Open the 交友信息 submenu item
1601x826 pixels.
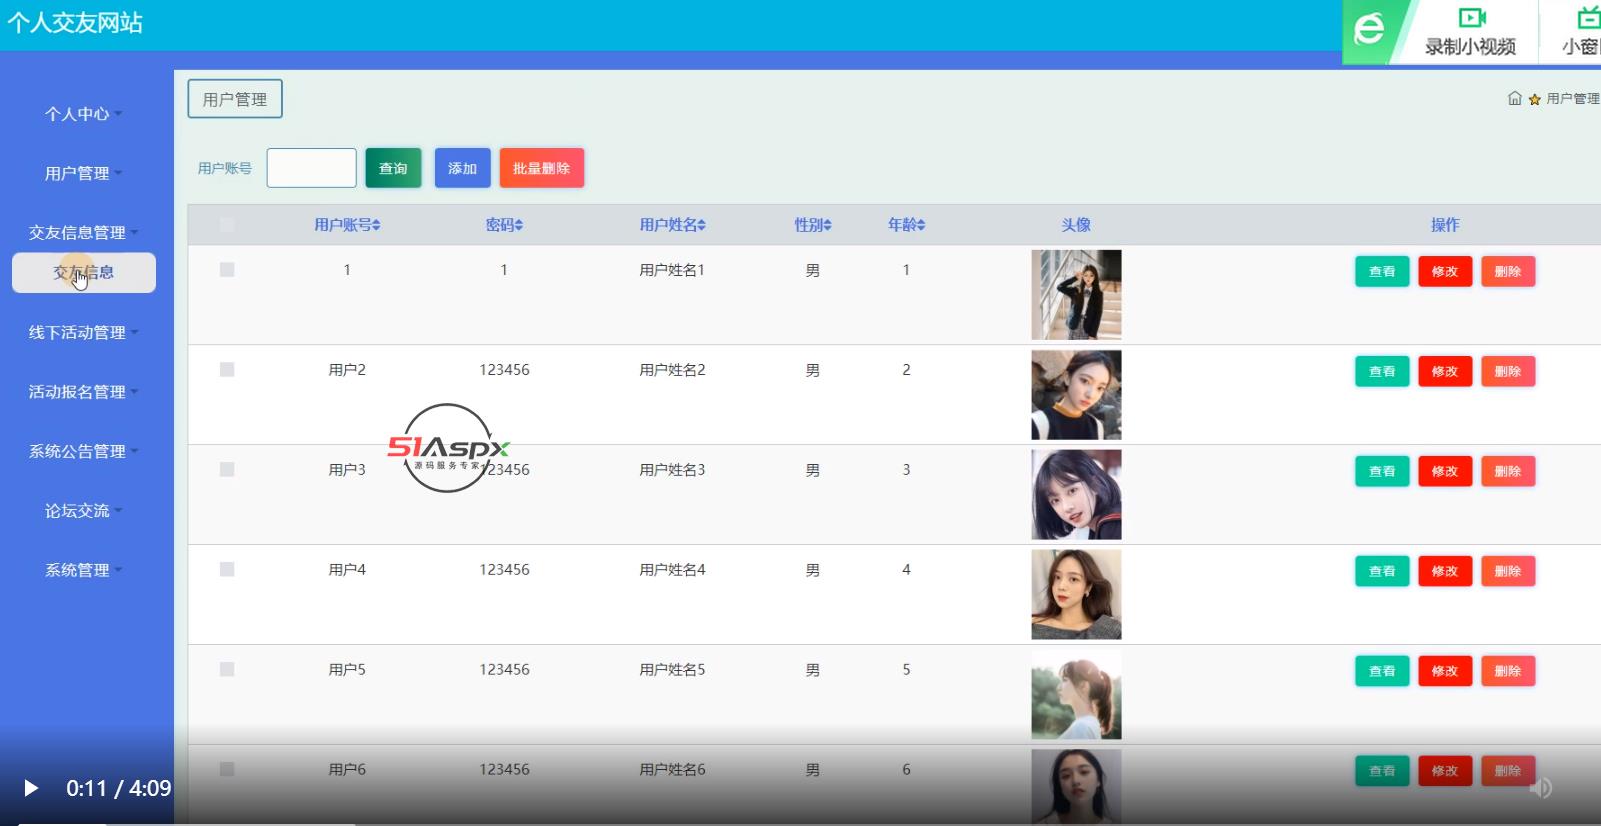84,273
